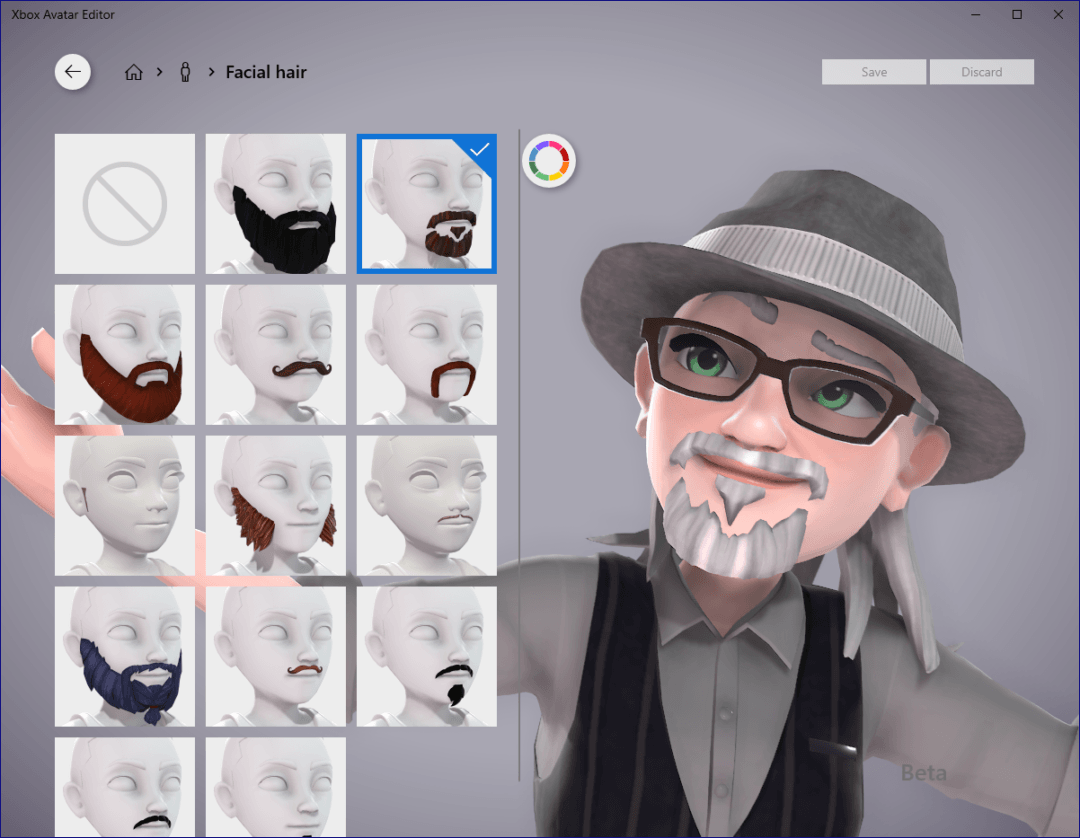Click the chevron before Facial hair
Image resolution: width=1080 pixels, height=838 pixels.
pos(210,72)
